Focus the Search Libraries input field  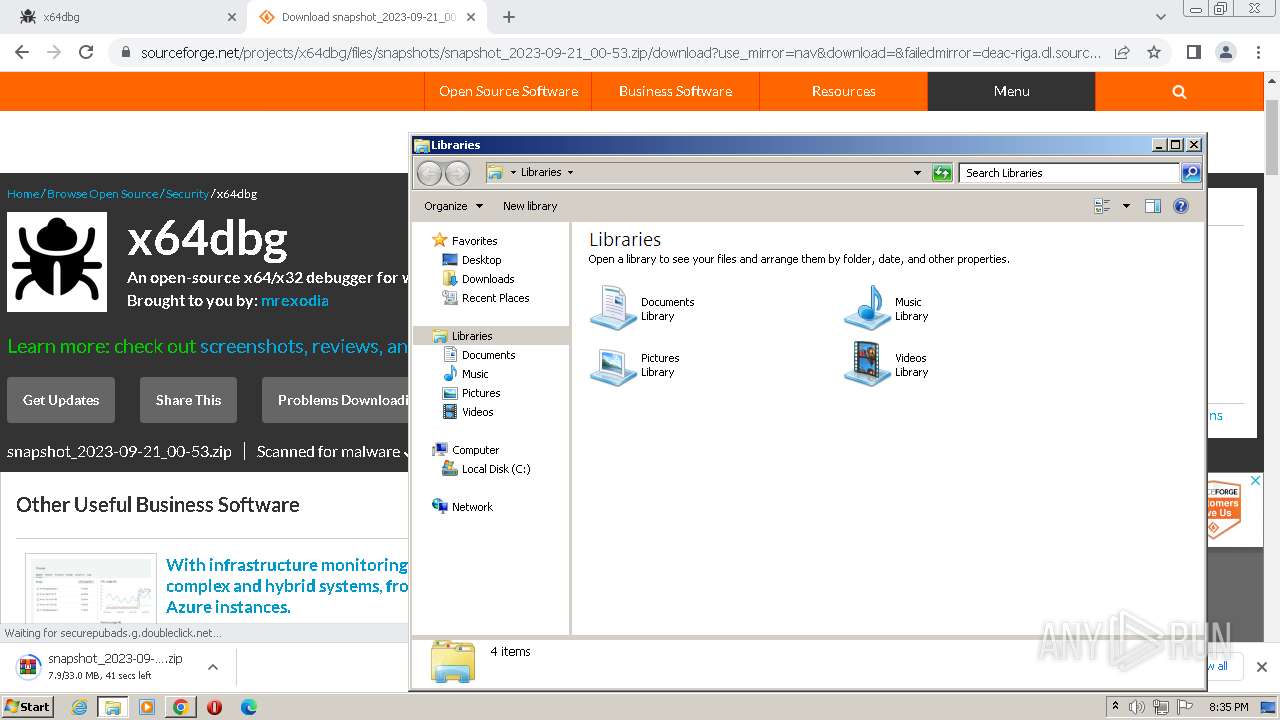(x=1069, y=173)
